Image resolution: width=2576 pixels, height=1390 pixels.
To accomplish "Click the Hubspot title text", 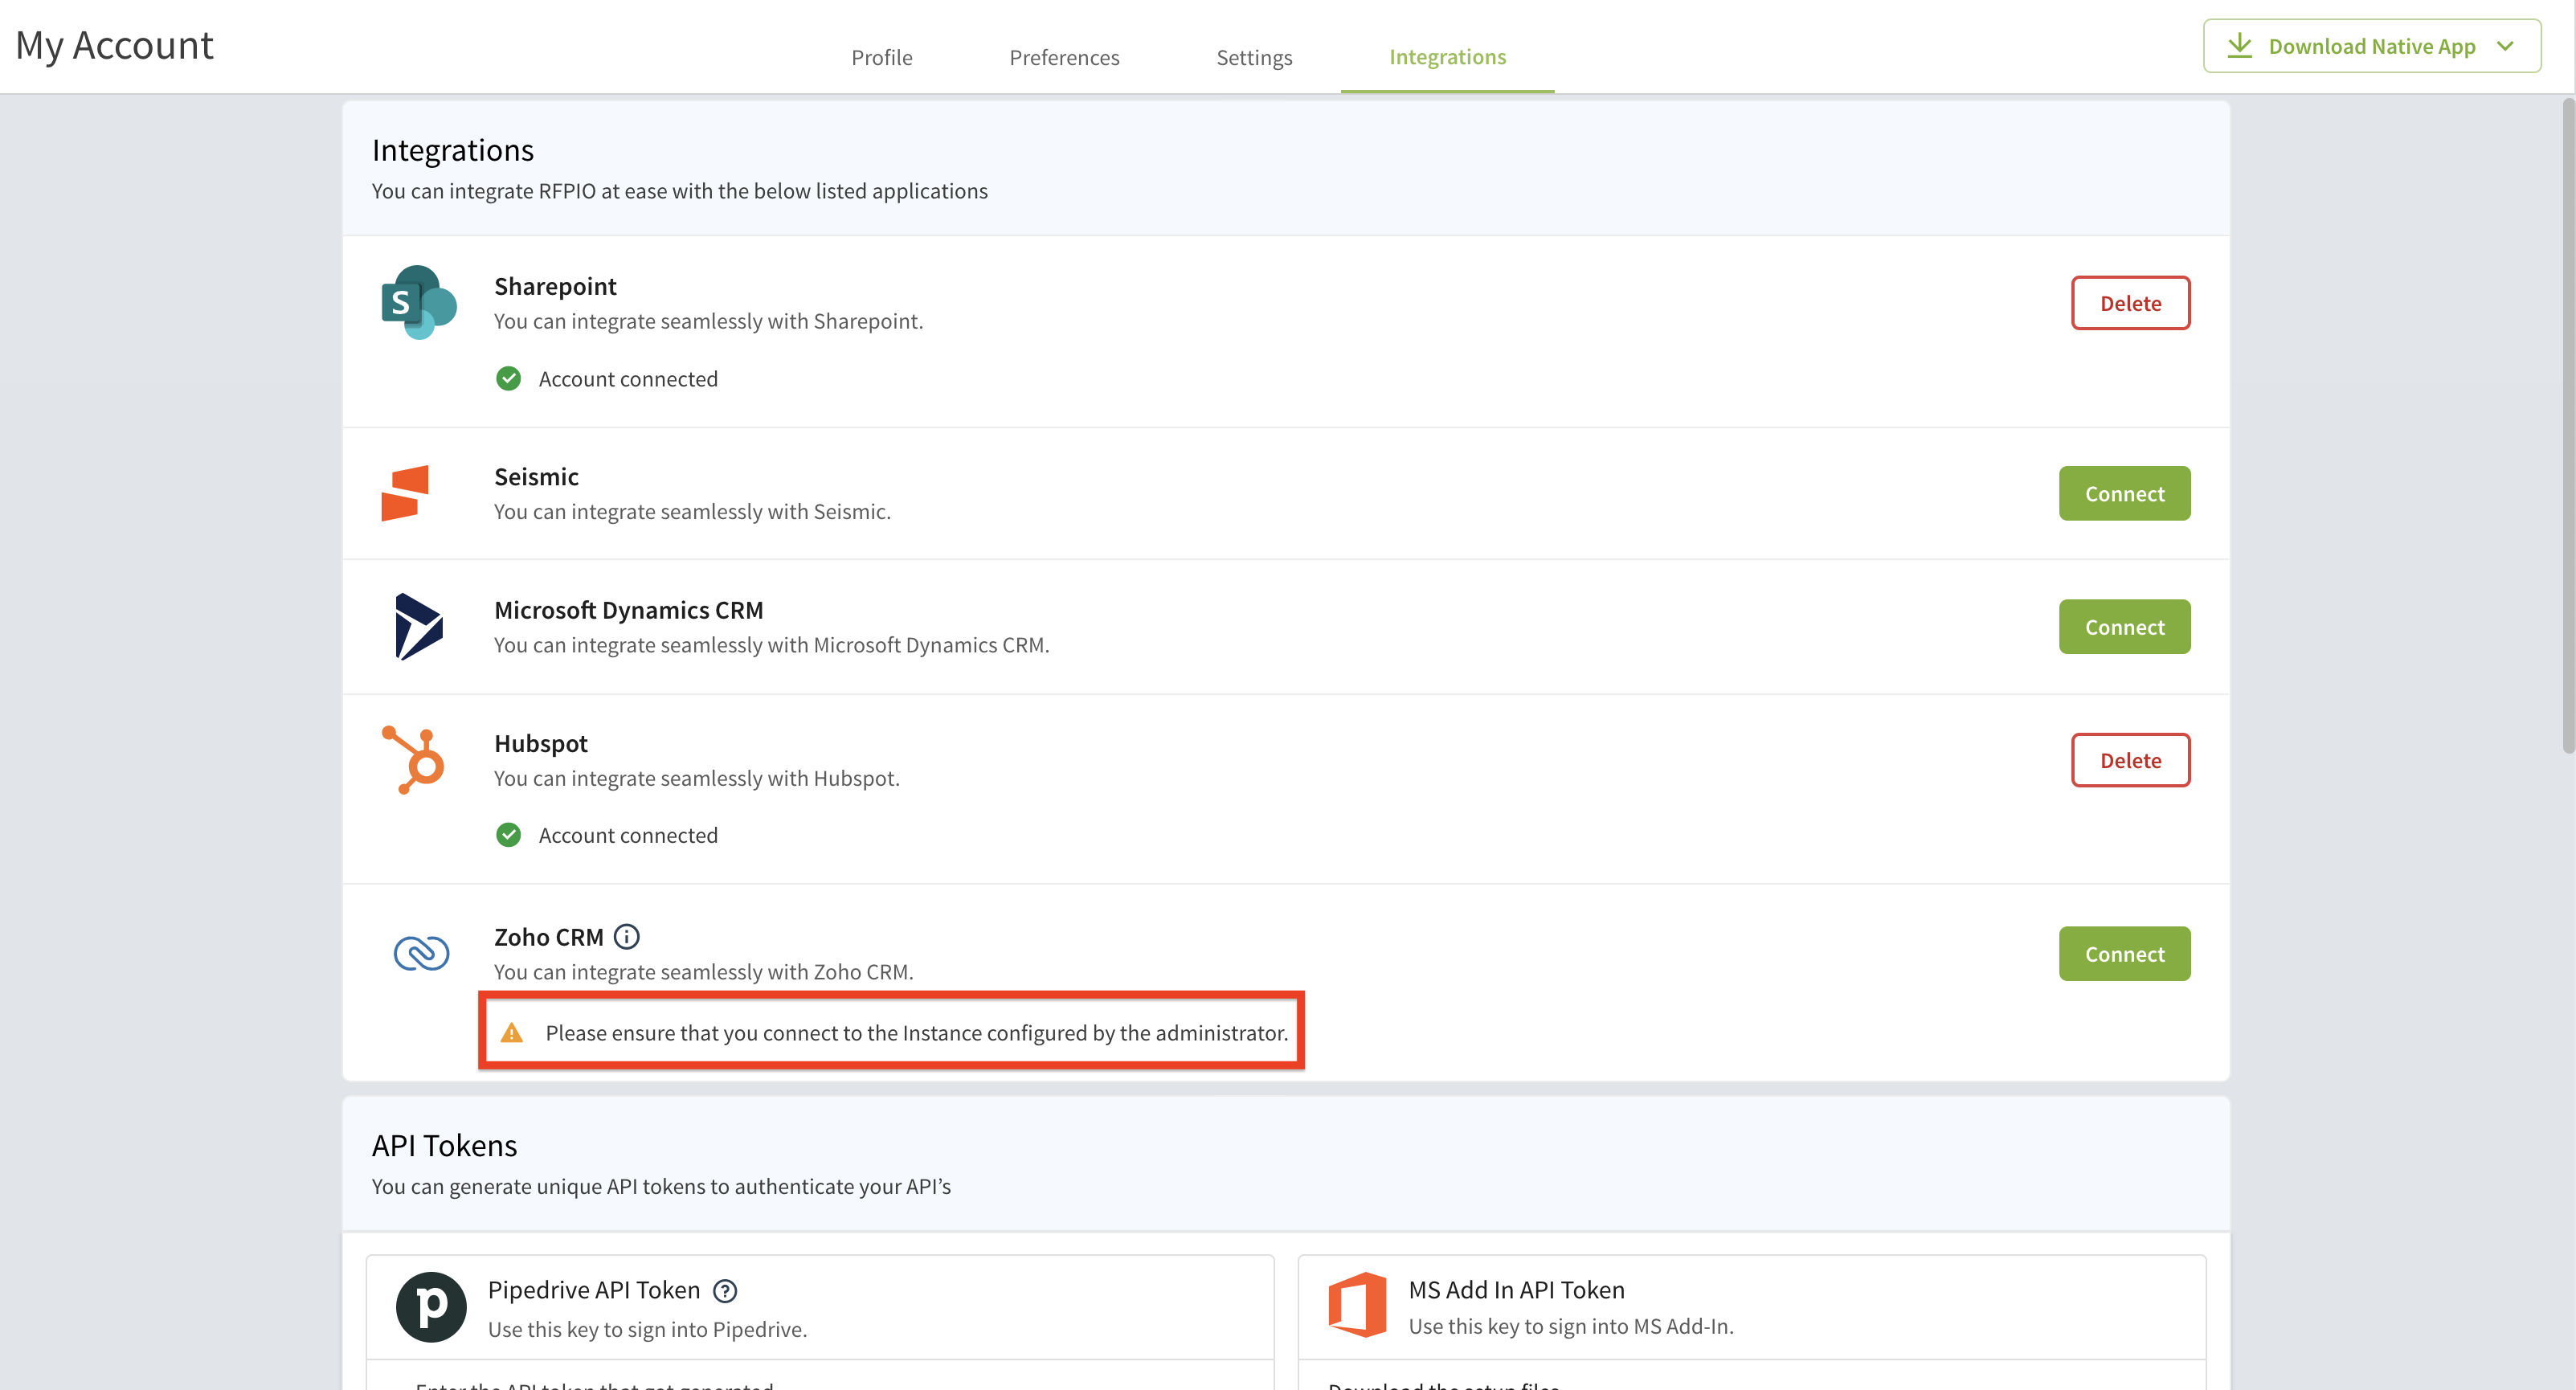I will (541, 744).
